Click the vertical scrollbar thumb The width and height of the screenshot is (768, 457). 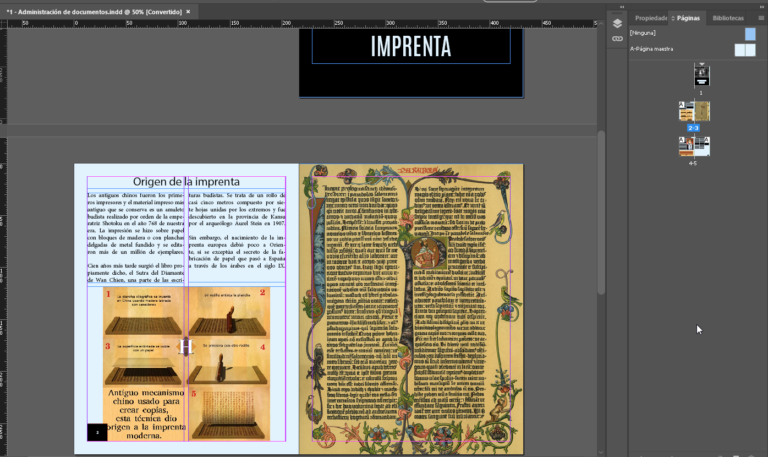point(601,212)
